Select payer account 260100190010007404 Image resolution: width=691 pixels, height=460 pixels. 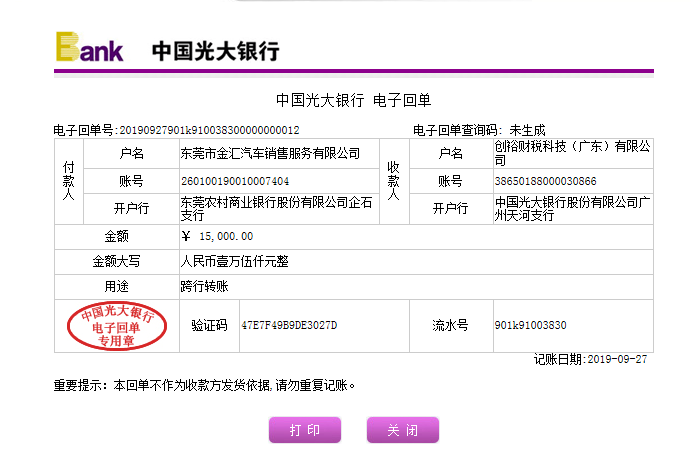[x=235, y=181]
